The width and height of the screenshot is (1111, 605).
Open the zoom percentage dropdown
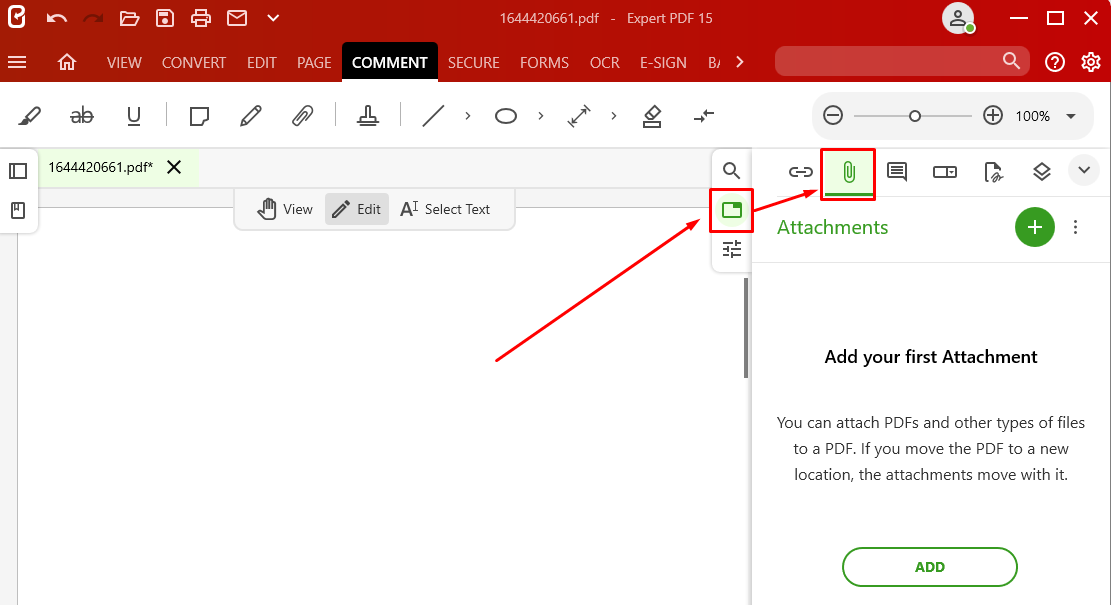point(1071,116)
